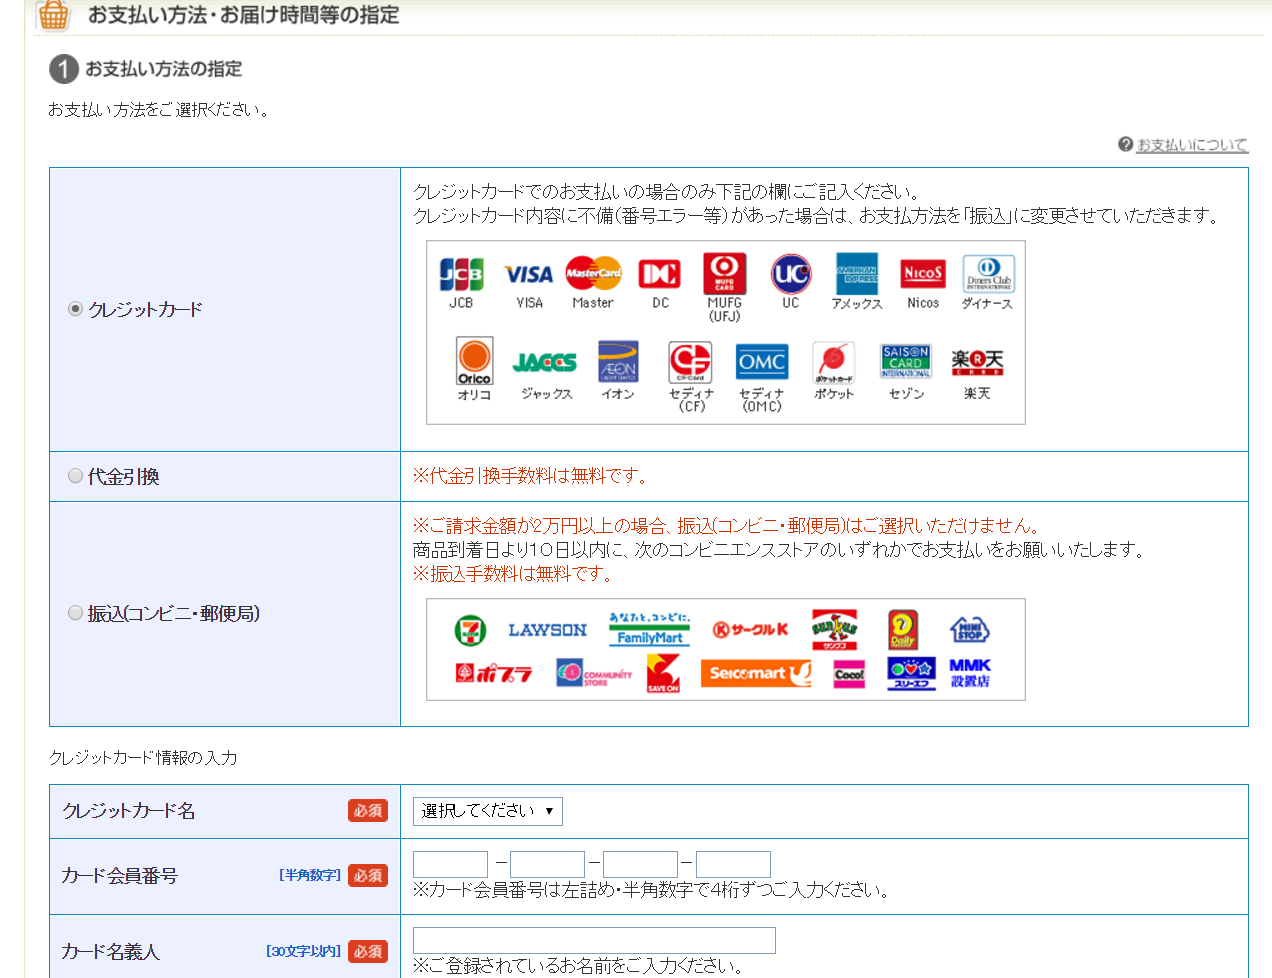The width and height of the screenshot is (1272, 978).
Task: Open the お支払いについて help link
Action: click(1192, 145)
